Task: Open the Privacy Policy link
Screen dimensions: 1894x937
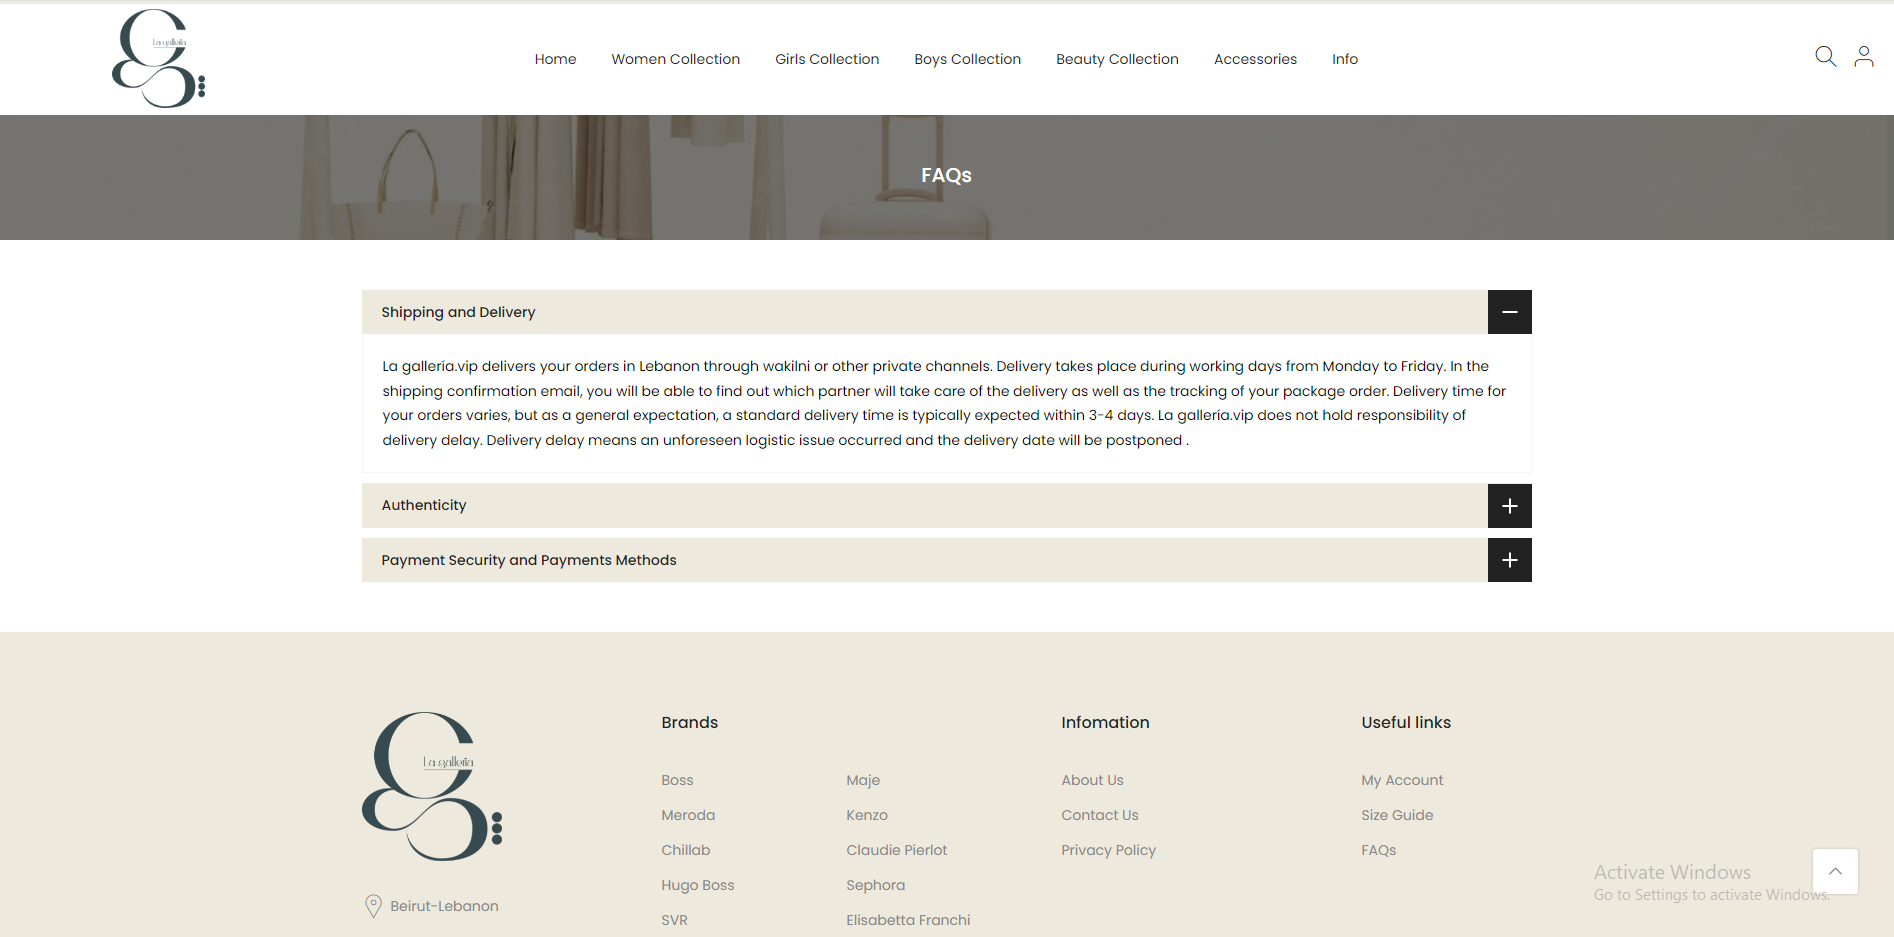Action: [x=1108, y=850]
